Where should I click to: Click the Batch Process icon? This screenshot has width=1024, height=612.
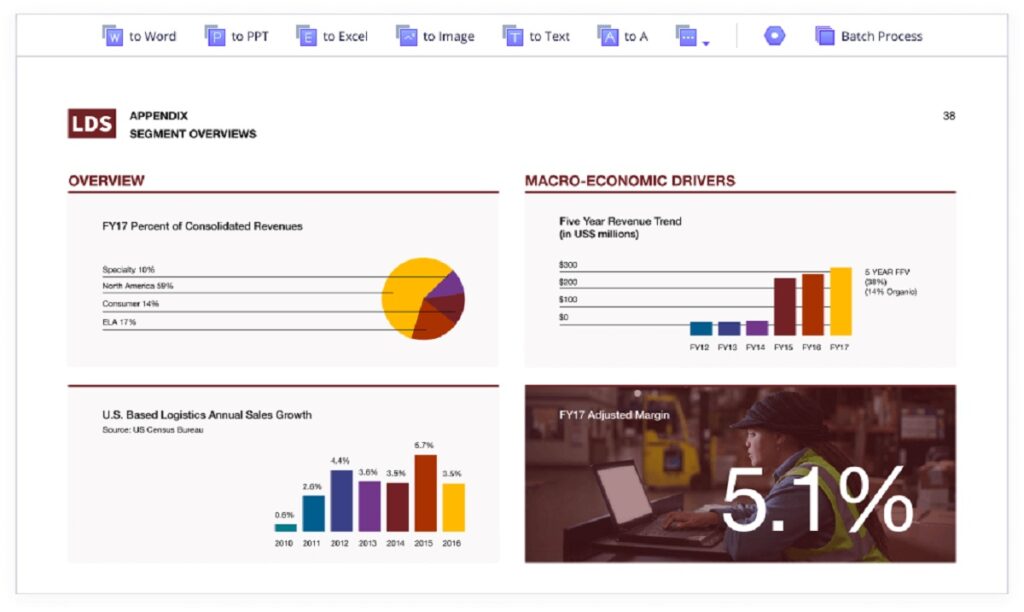pos(825,36)
